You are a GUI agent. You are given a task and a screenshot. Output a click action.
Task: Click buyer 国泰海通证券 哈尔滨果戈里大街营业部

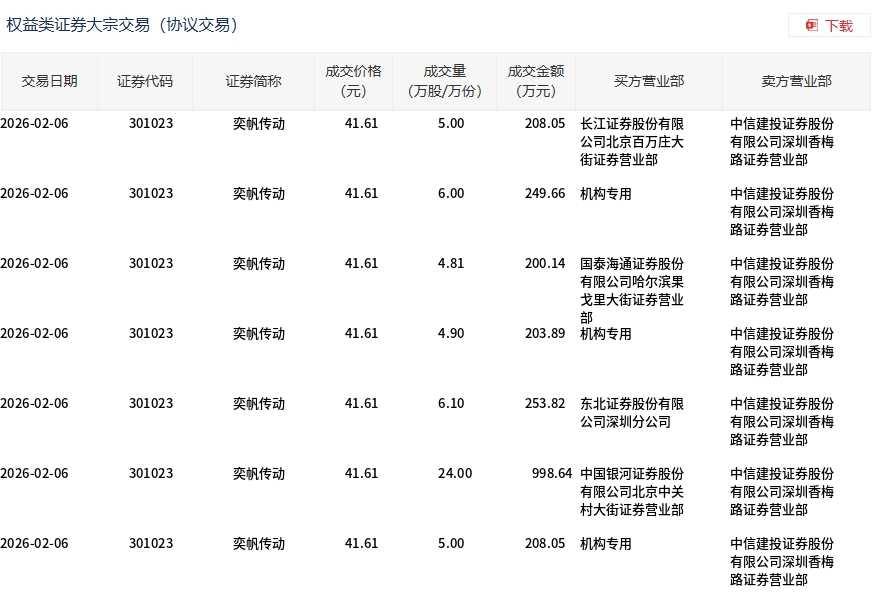[632, 290]
